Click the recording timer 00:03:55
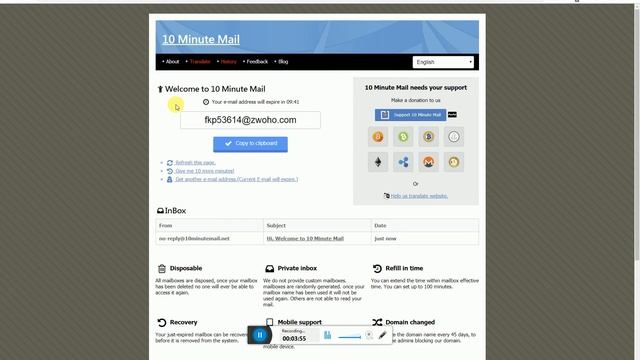Viewport: 640px width, 360px height. 294,338
